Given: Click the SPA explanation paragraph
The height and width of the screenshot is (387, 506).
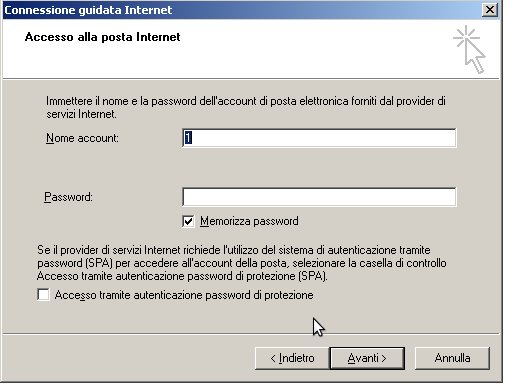Looking at the screenshot, I should click(242, 263).
